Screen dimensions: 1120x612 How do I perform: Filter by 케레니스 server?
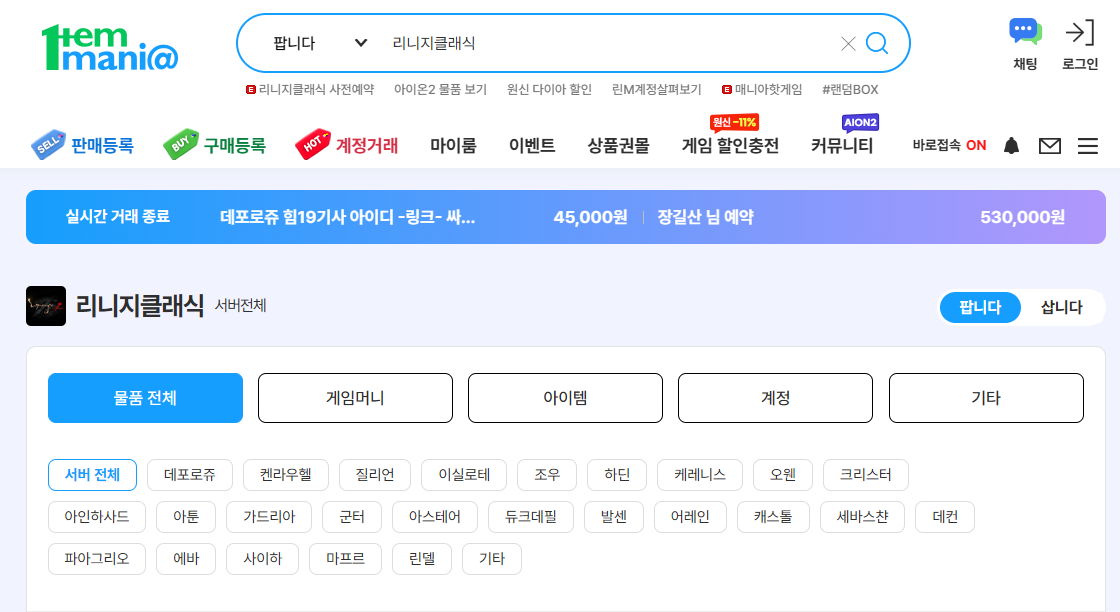(x=700, y=475)
